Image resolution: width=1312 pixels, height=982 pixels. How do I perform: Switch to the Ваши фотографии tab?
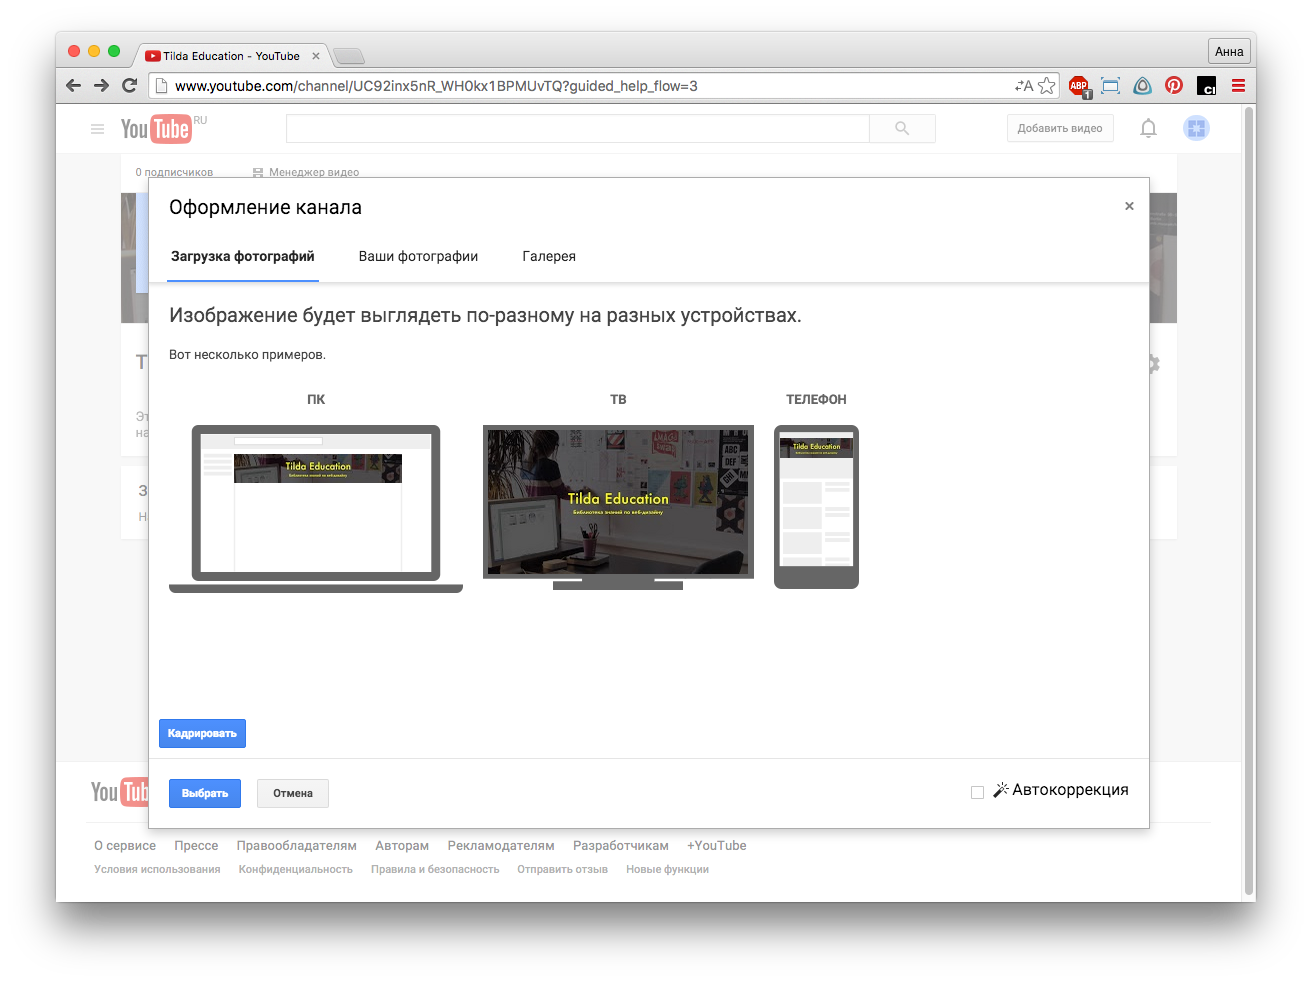(x=418, y=256)
